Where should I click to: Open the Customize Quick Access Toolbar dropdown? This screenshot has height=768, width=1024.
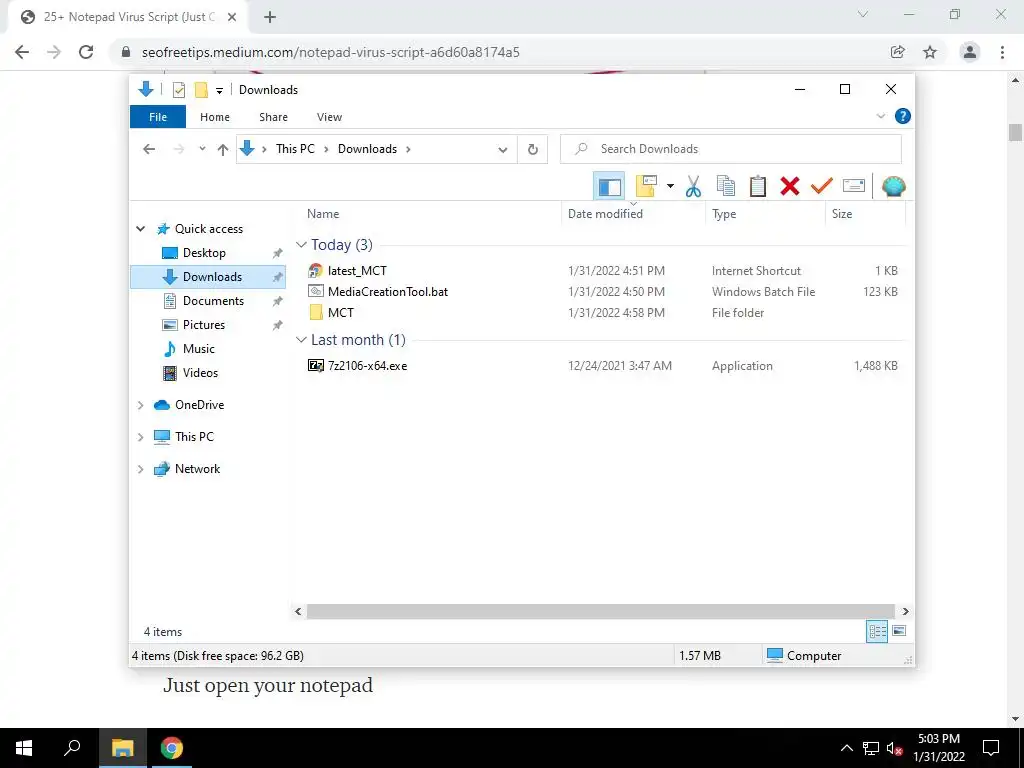(x=219, y=91)
